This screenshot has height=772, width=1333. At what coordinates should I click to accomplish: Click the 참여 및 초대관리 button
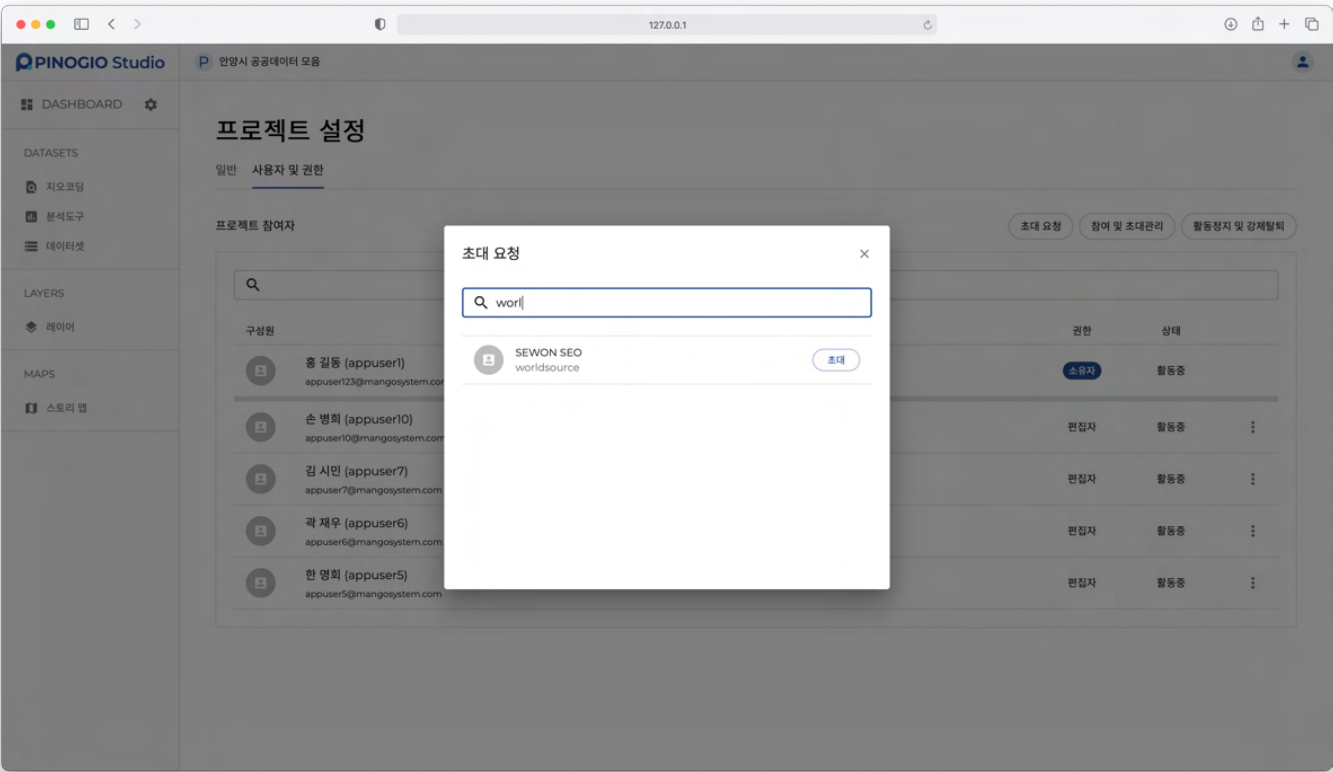click(x=1126, y=226)
